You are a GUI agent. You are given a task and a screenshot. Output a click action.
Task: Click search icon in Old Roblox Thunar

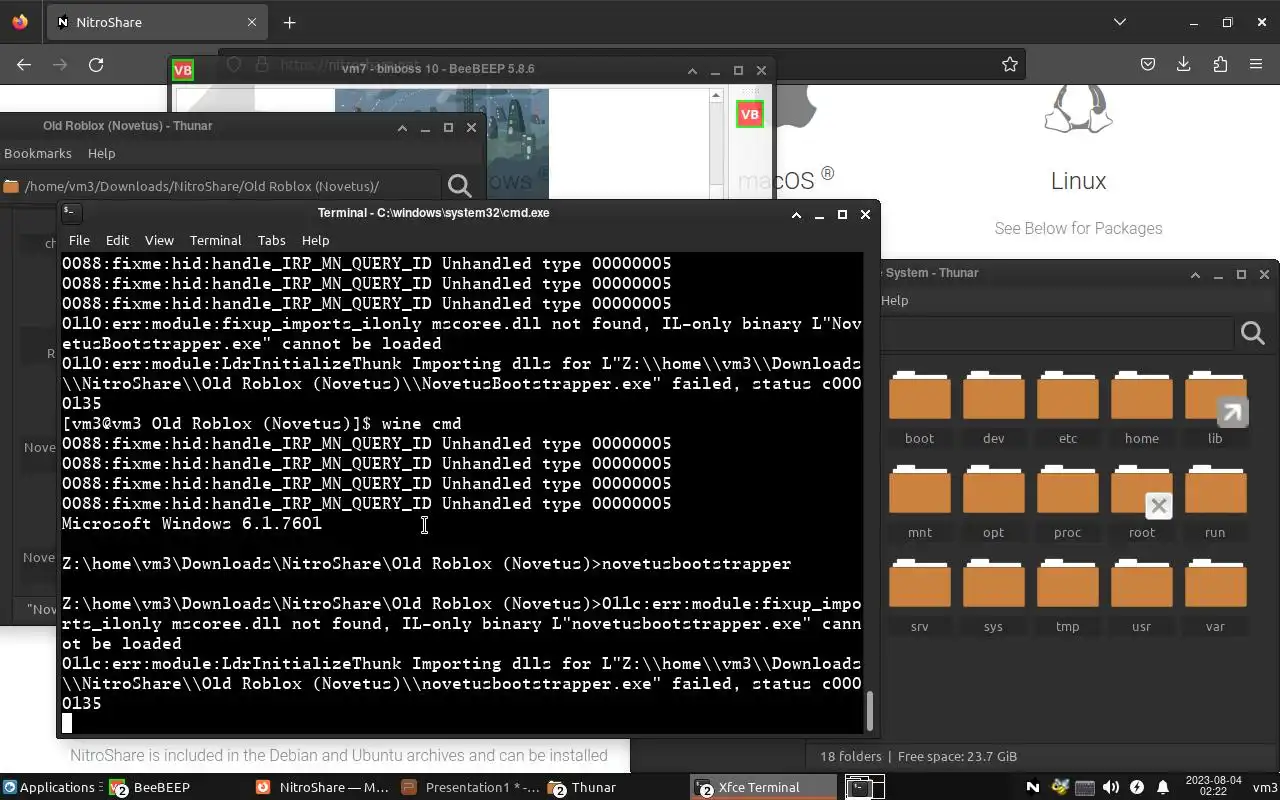[460, 186]
